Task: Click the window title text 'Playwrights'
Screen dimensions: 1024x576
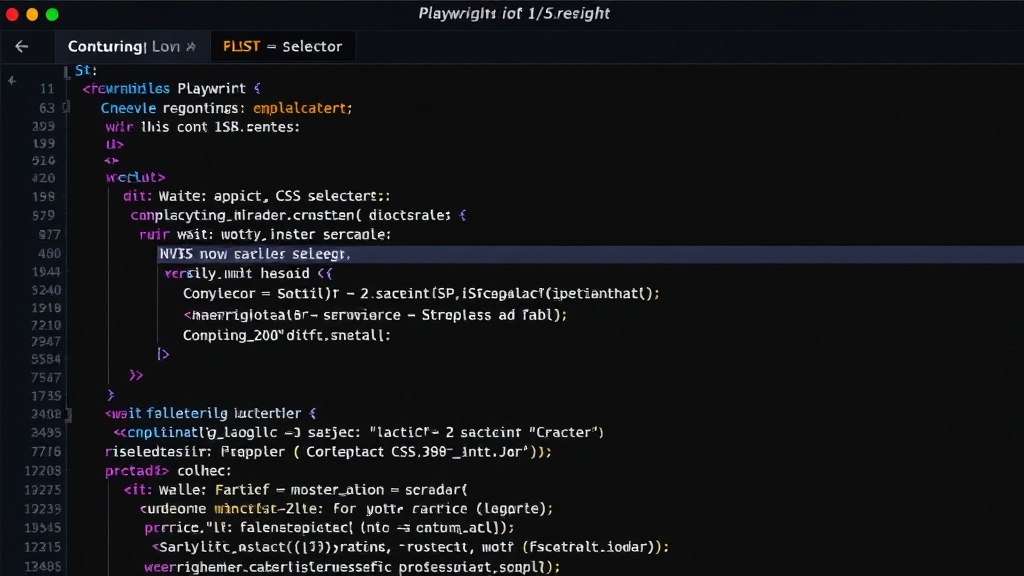Action: 456,13
